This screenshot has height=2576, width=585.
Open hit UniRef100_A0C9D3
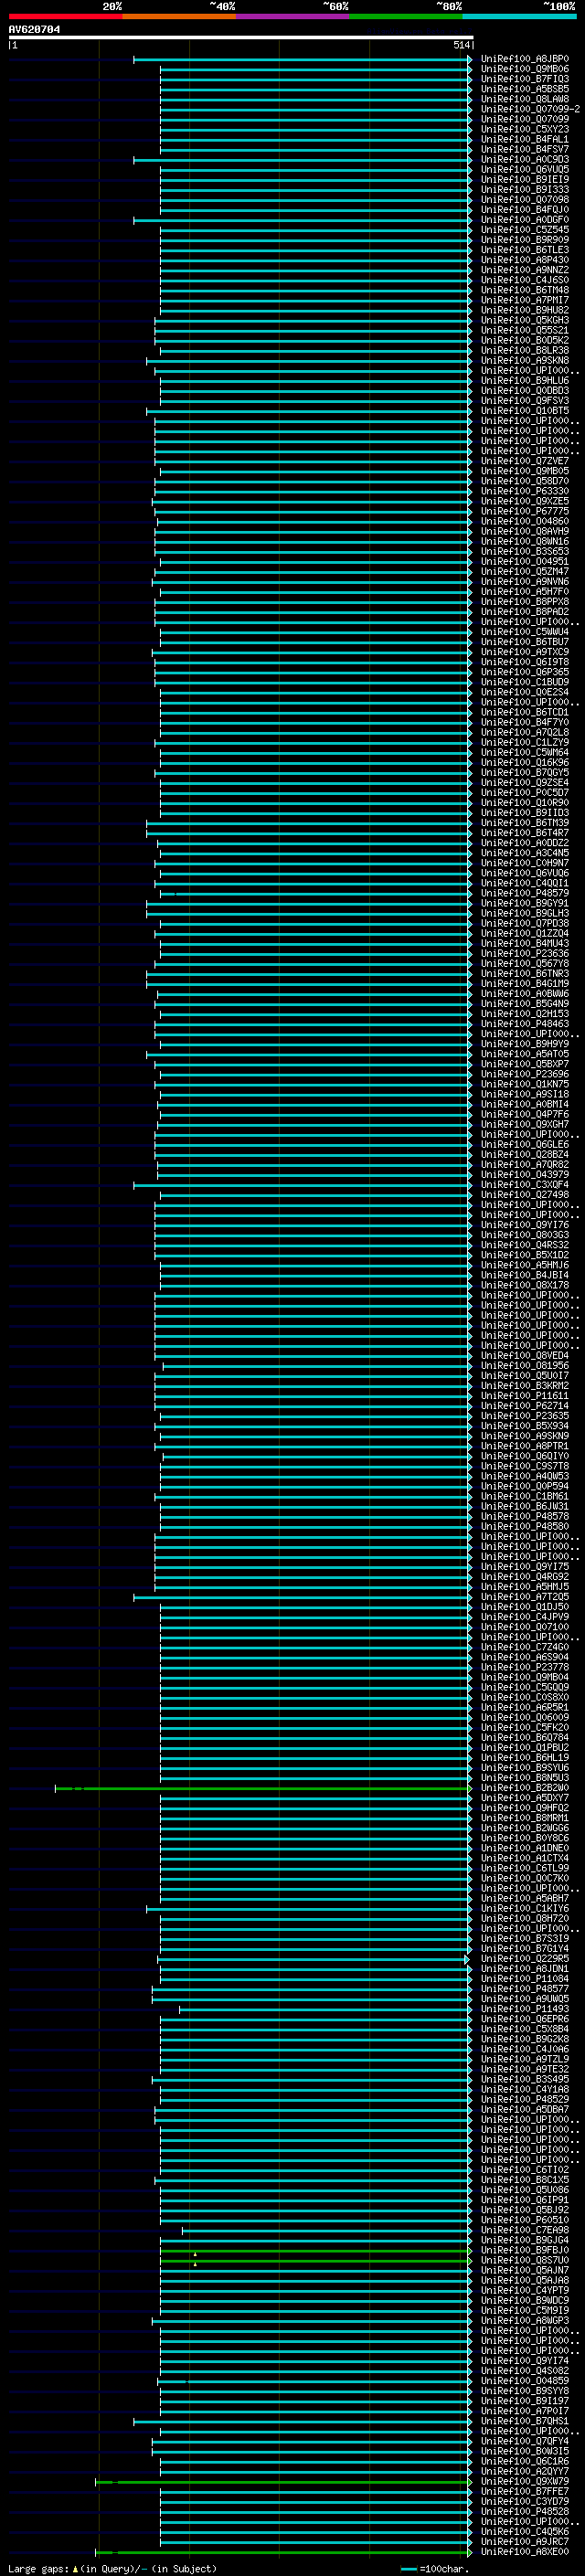525,160
